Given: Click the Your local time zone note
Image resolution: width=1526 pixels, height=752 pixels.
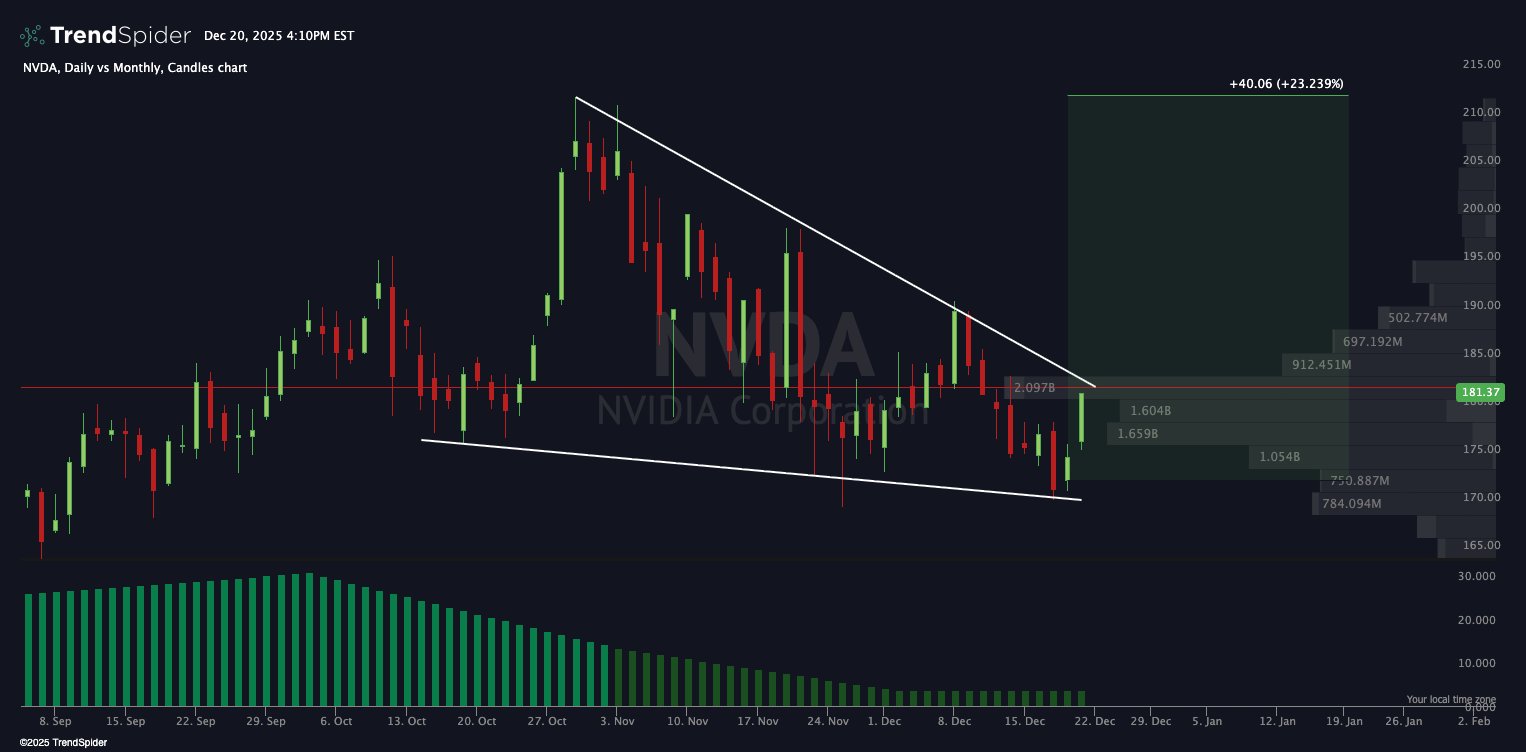Looking at the screenshot, I should [x=1451, y=700].
